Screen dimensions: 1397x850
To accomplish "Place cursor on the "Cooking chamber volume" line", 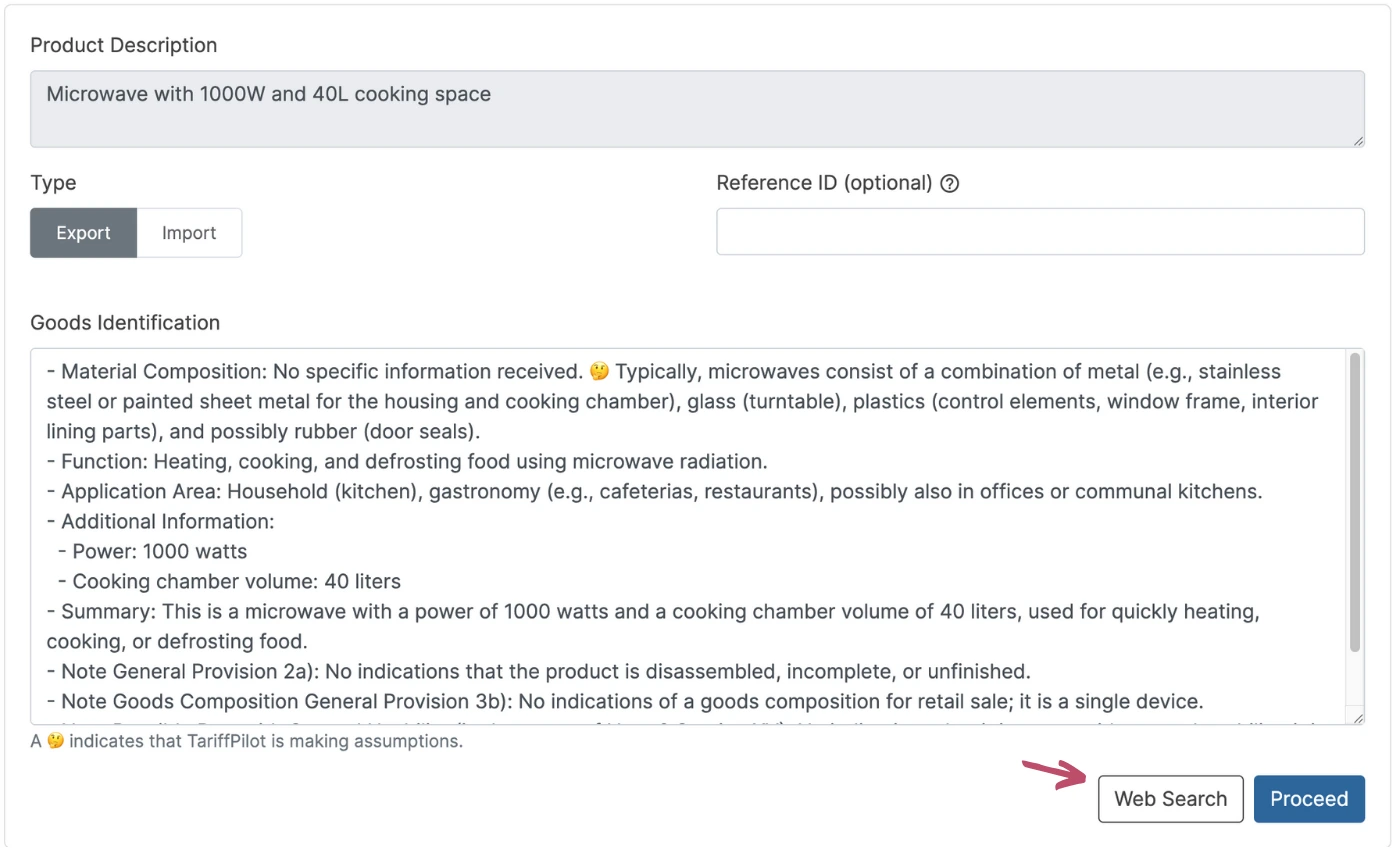I will tap(236, 582).
